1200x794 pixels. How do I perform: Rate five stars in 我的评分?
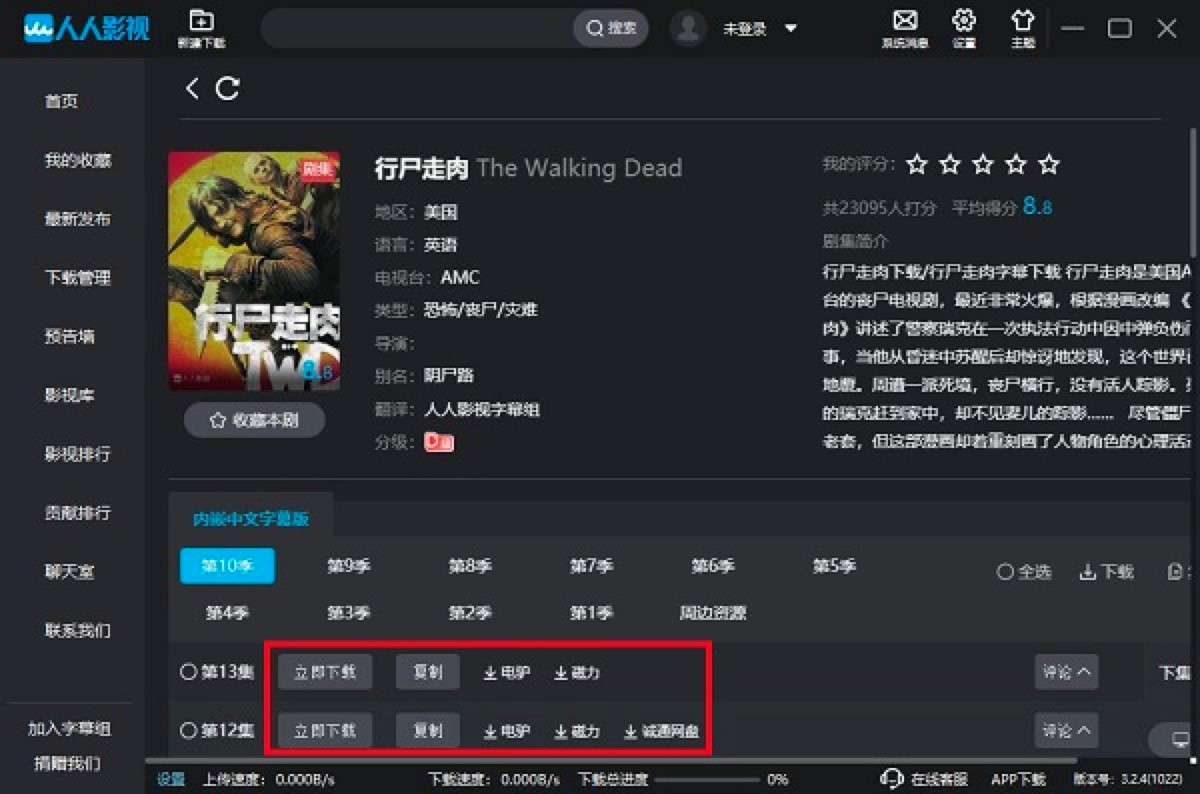pos(1048,164)
